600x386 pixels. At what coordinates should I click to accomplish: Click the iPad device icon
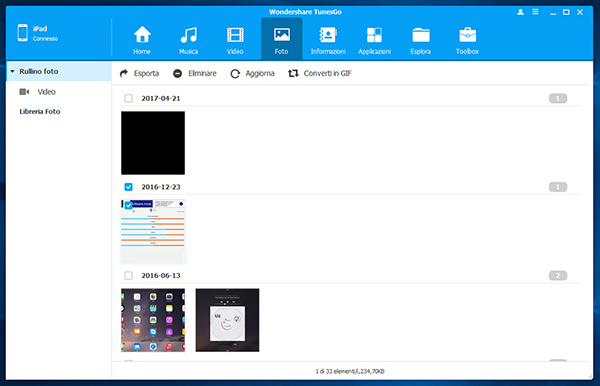click(x=23, y=33)
